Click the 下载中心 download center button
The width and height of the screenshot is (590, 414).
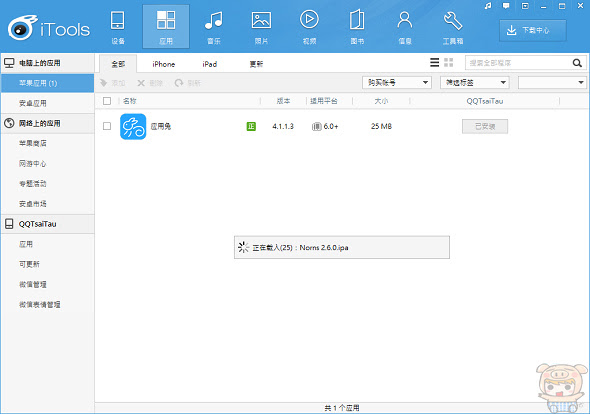click(532, 30)
